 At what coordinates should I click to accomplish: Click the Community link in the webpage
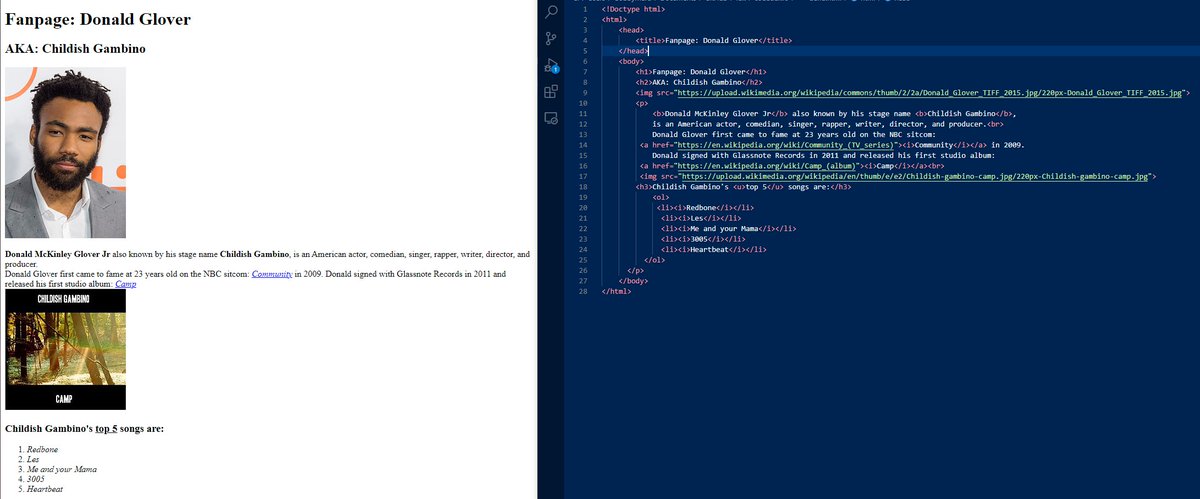pos(270,273)
